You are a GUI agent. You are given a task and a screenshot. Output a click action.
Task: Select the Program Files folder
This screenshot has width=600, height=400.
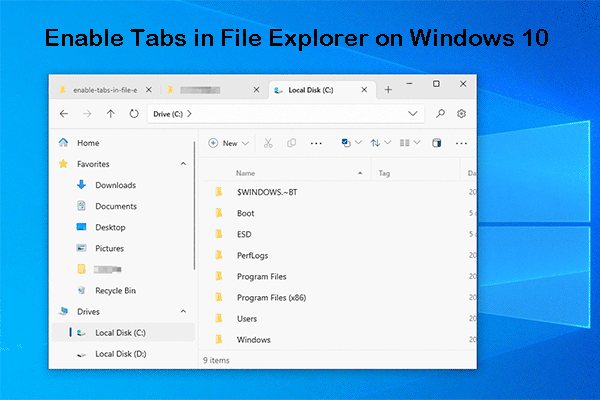[x=261, y=276]
